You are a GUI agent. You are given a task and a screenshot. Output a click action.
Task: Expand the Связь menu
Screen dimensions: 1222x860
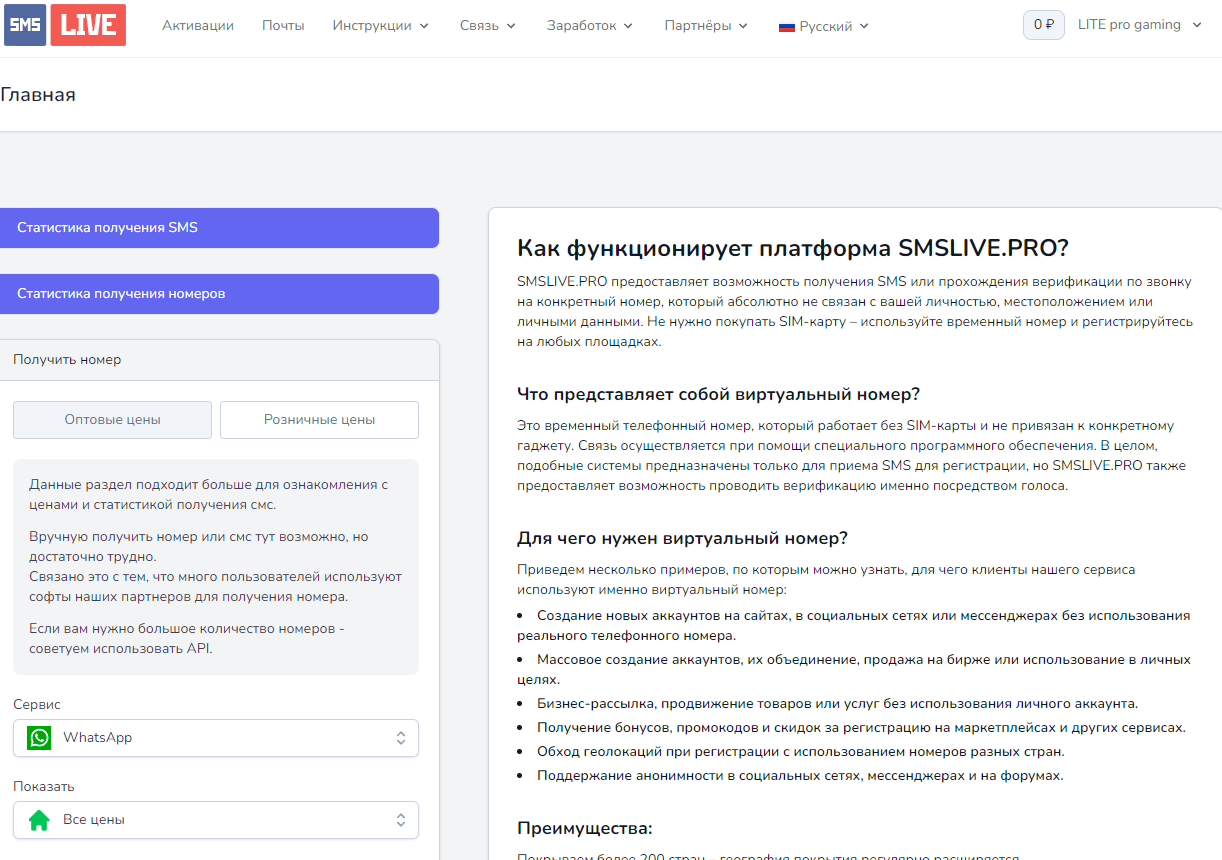488,25
